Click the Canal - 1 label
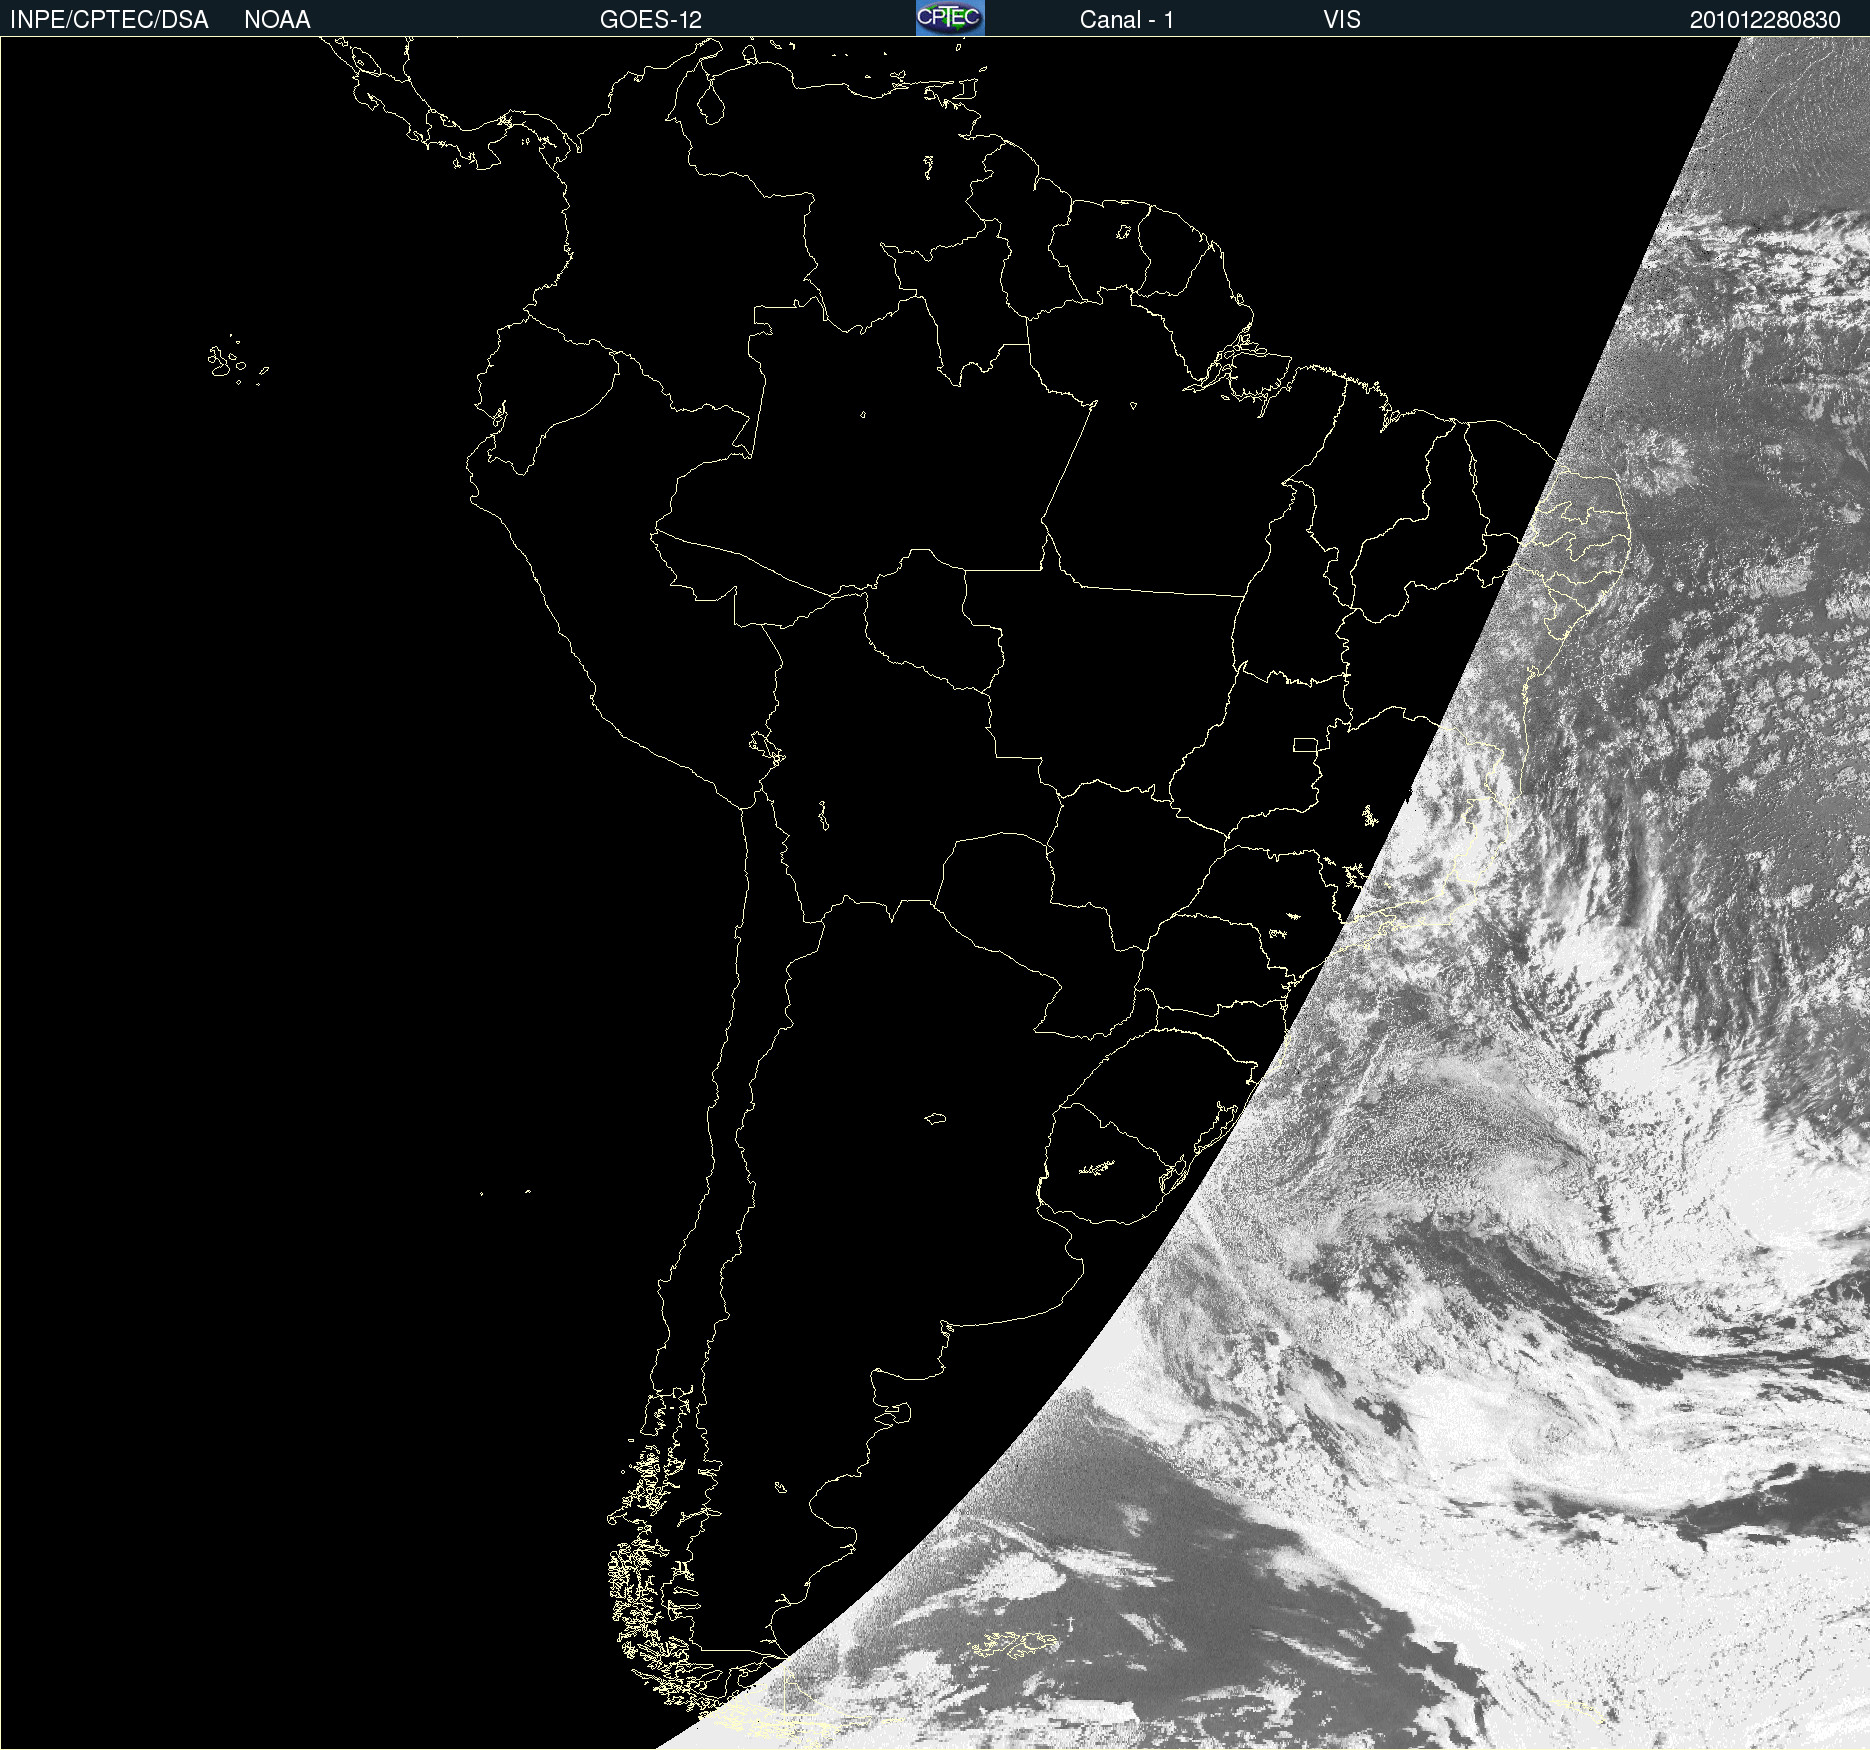The height and width of the screenshot is (1750, 1870). click(1126, 20)
